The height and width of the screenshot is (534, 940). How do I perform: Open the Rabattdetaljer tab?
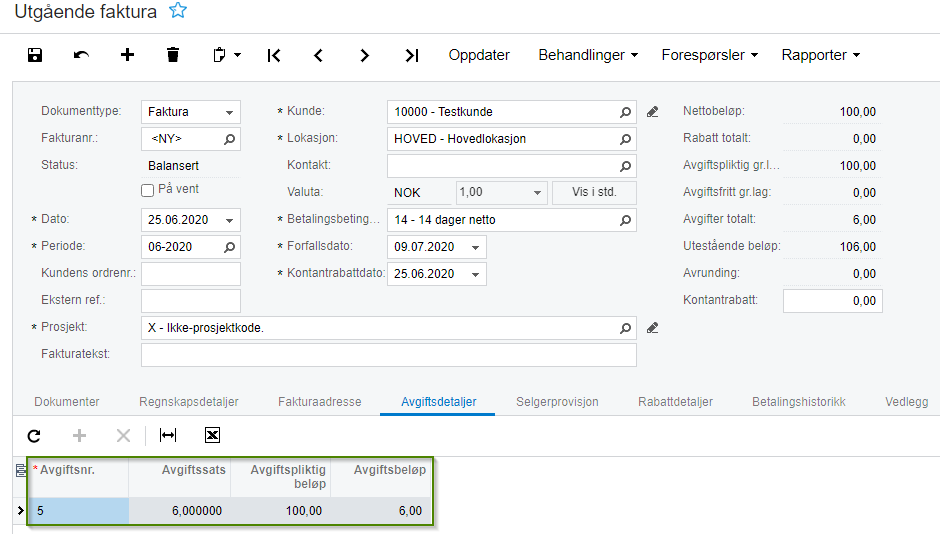click(x=676, y=402)
